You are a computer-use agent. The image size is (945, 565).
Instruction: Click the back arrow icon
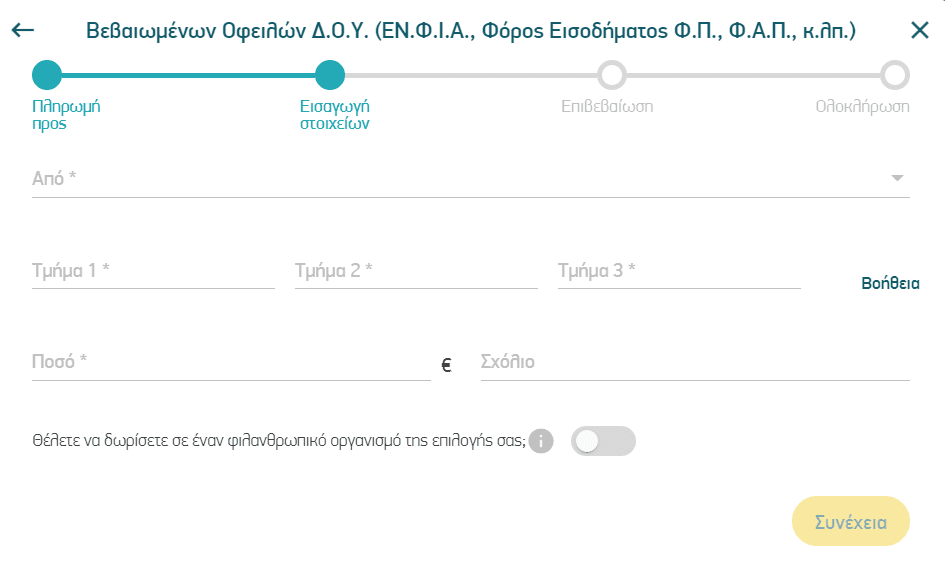click(23, 30)
